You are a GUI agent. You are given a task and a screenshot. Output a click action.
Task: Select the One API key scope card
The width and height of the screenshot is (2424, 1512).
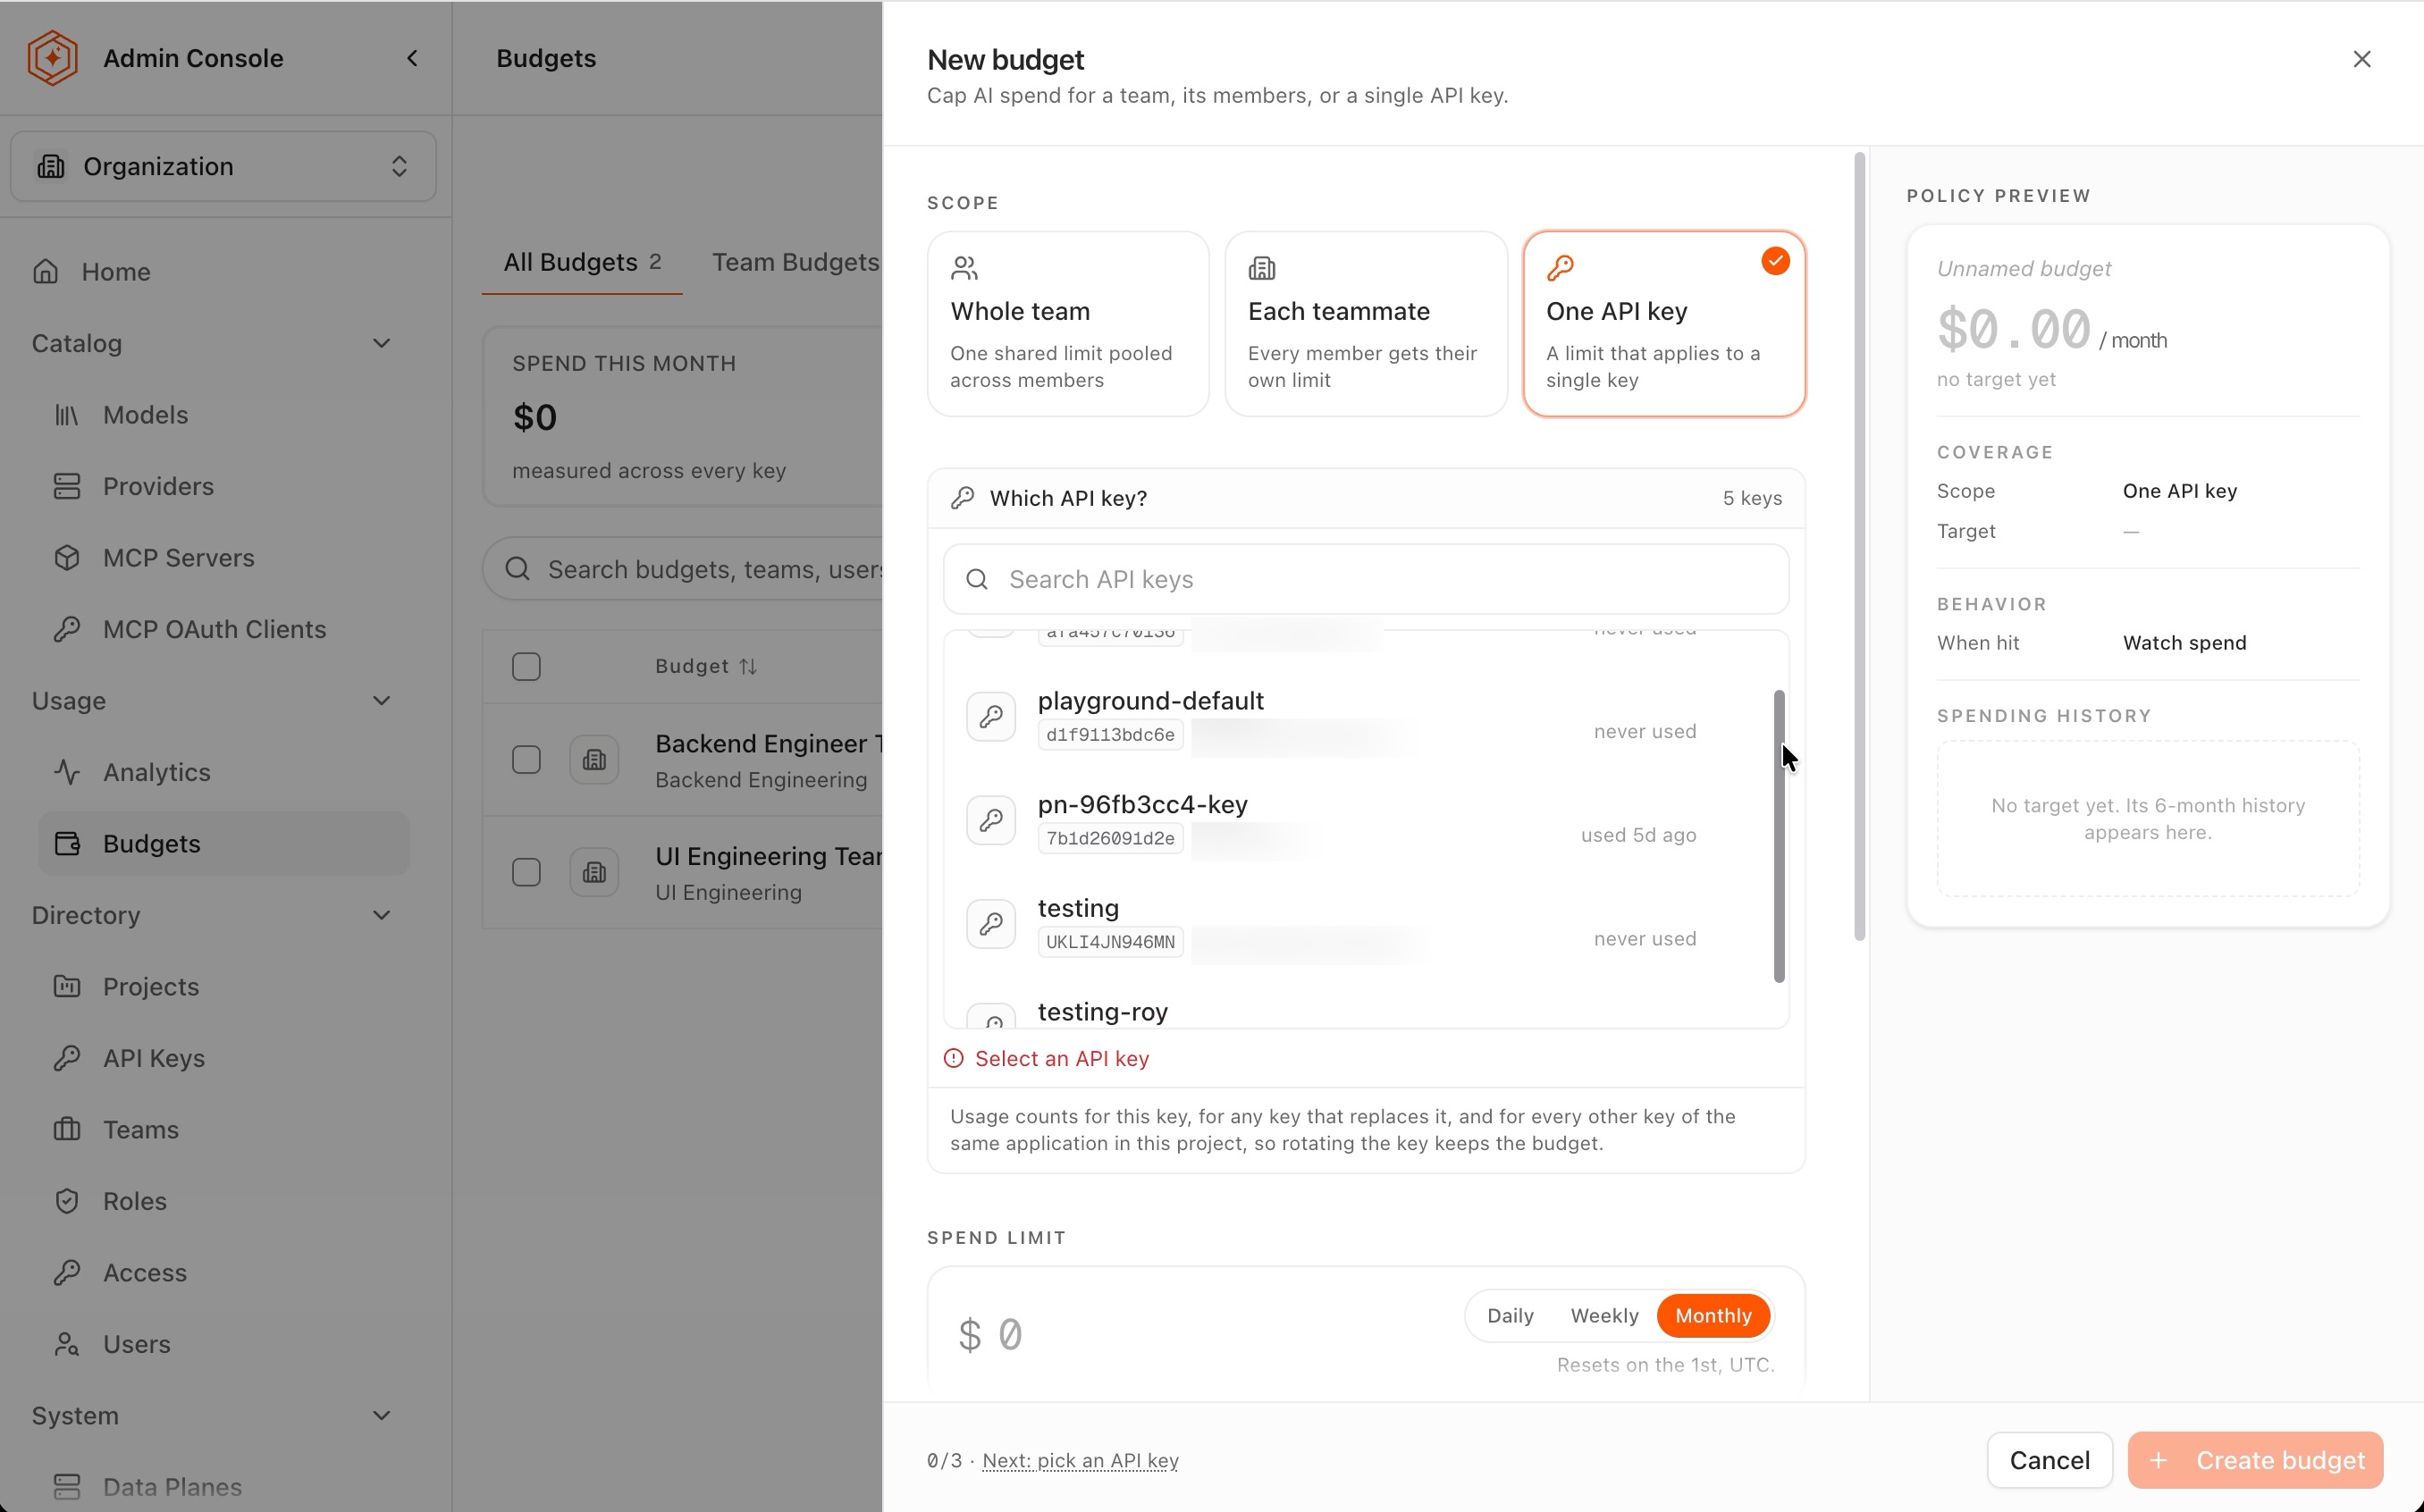(x=1664, y=324)
